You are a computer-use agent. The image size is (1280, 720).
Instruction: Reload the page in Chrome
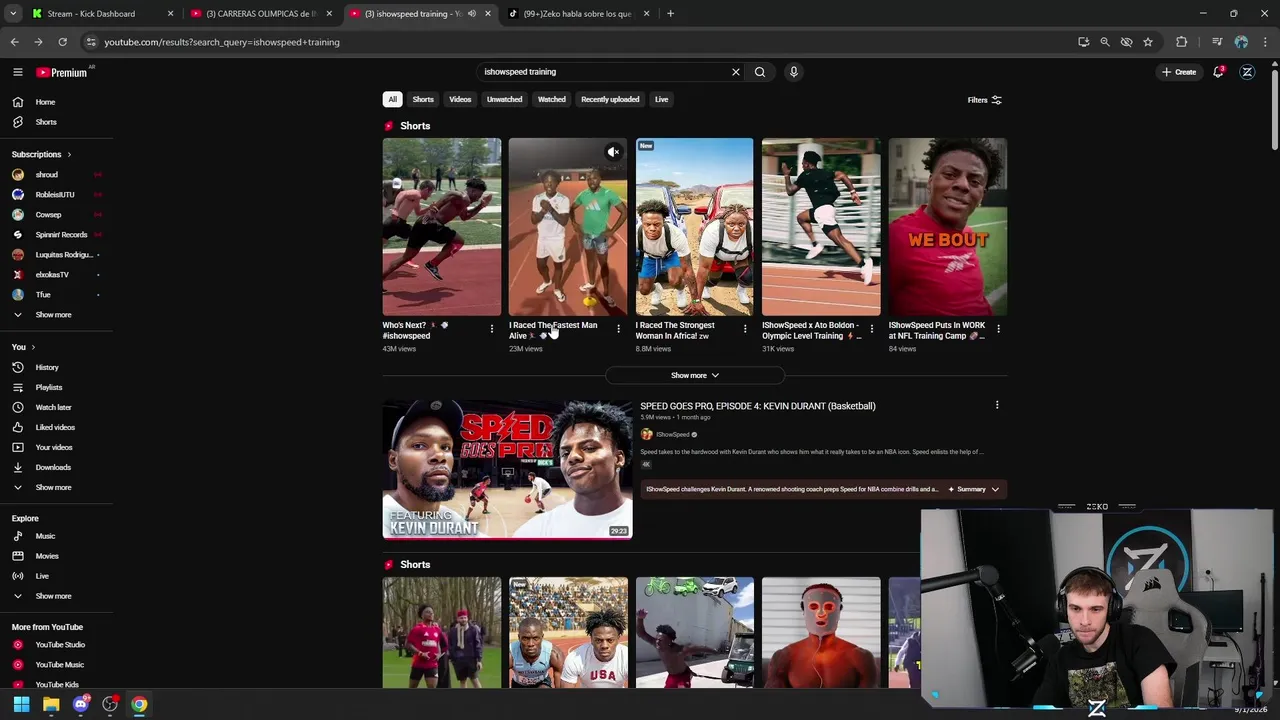tap(62, 42)
